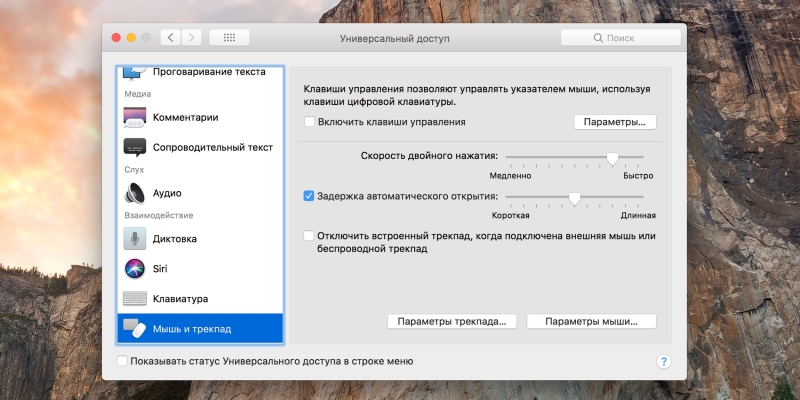
Task: Open Параметры… for mouse keys
Action: [615, 122]
